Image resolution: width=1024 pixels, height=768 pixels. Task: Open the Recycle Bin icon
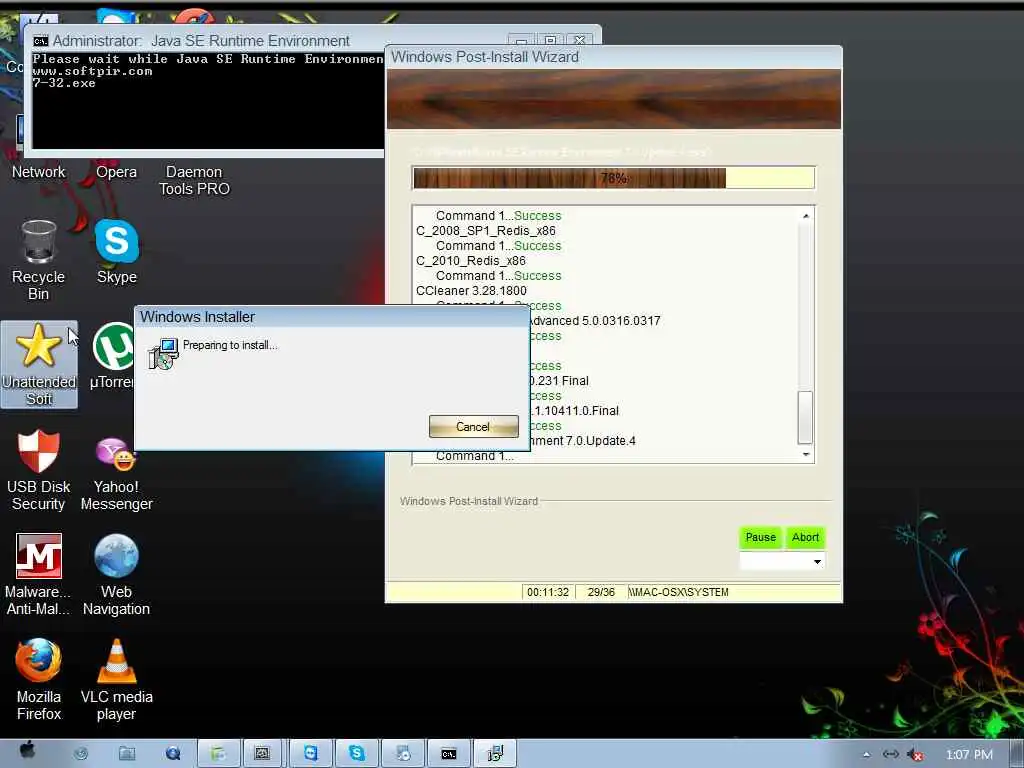pyautogui.click(x=39, y=260)
